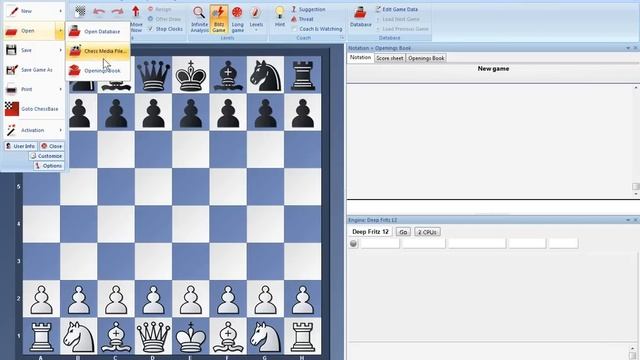Click the 2 CPUs button
This screenshot has width=640, height=360.
point(427,232)
